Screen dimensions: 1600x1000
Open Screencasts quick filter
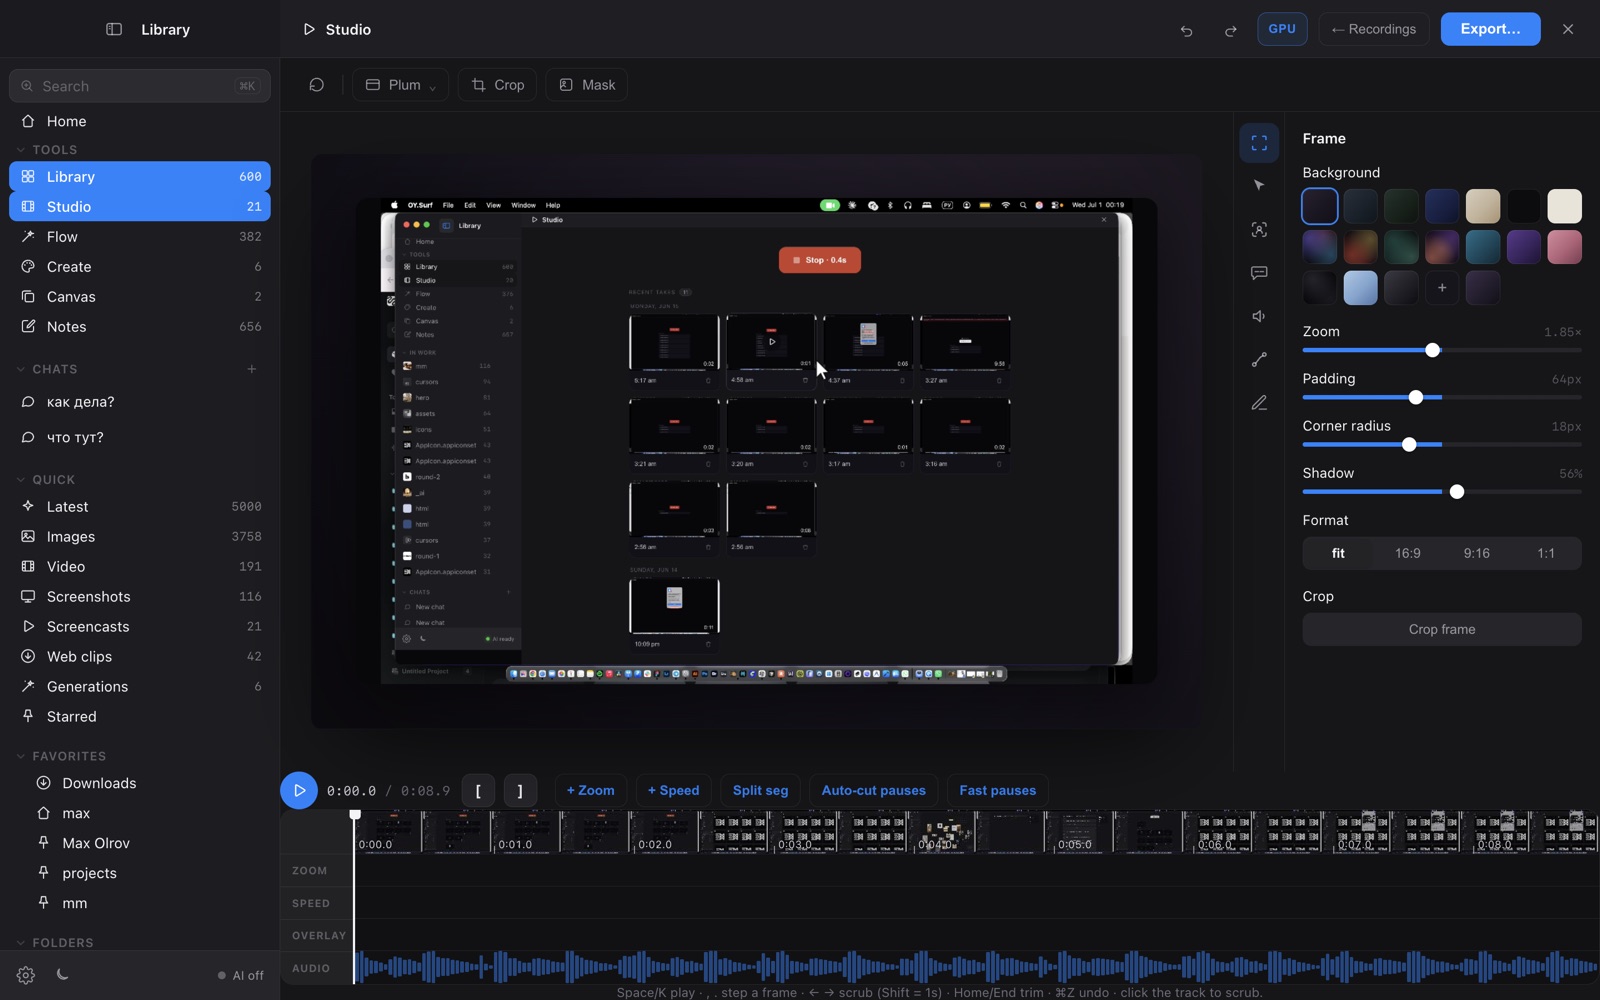click(x=140, y=627)
